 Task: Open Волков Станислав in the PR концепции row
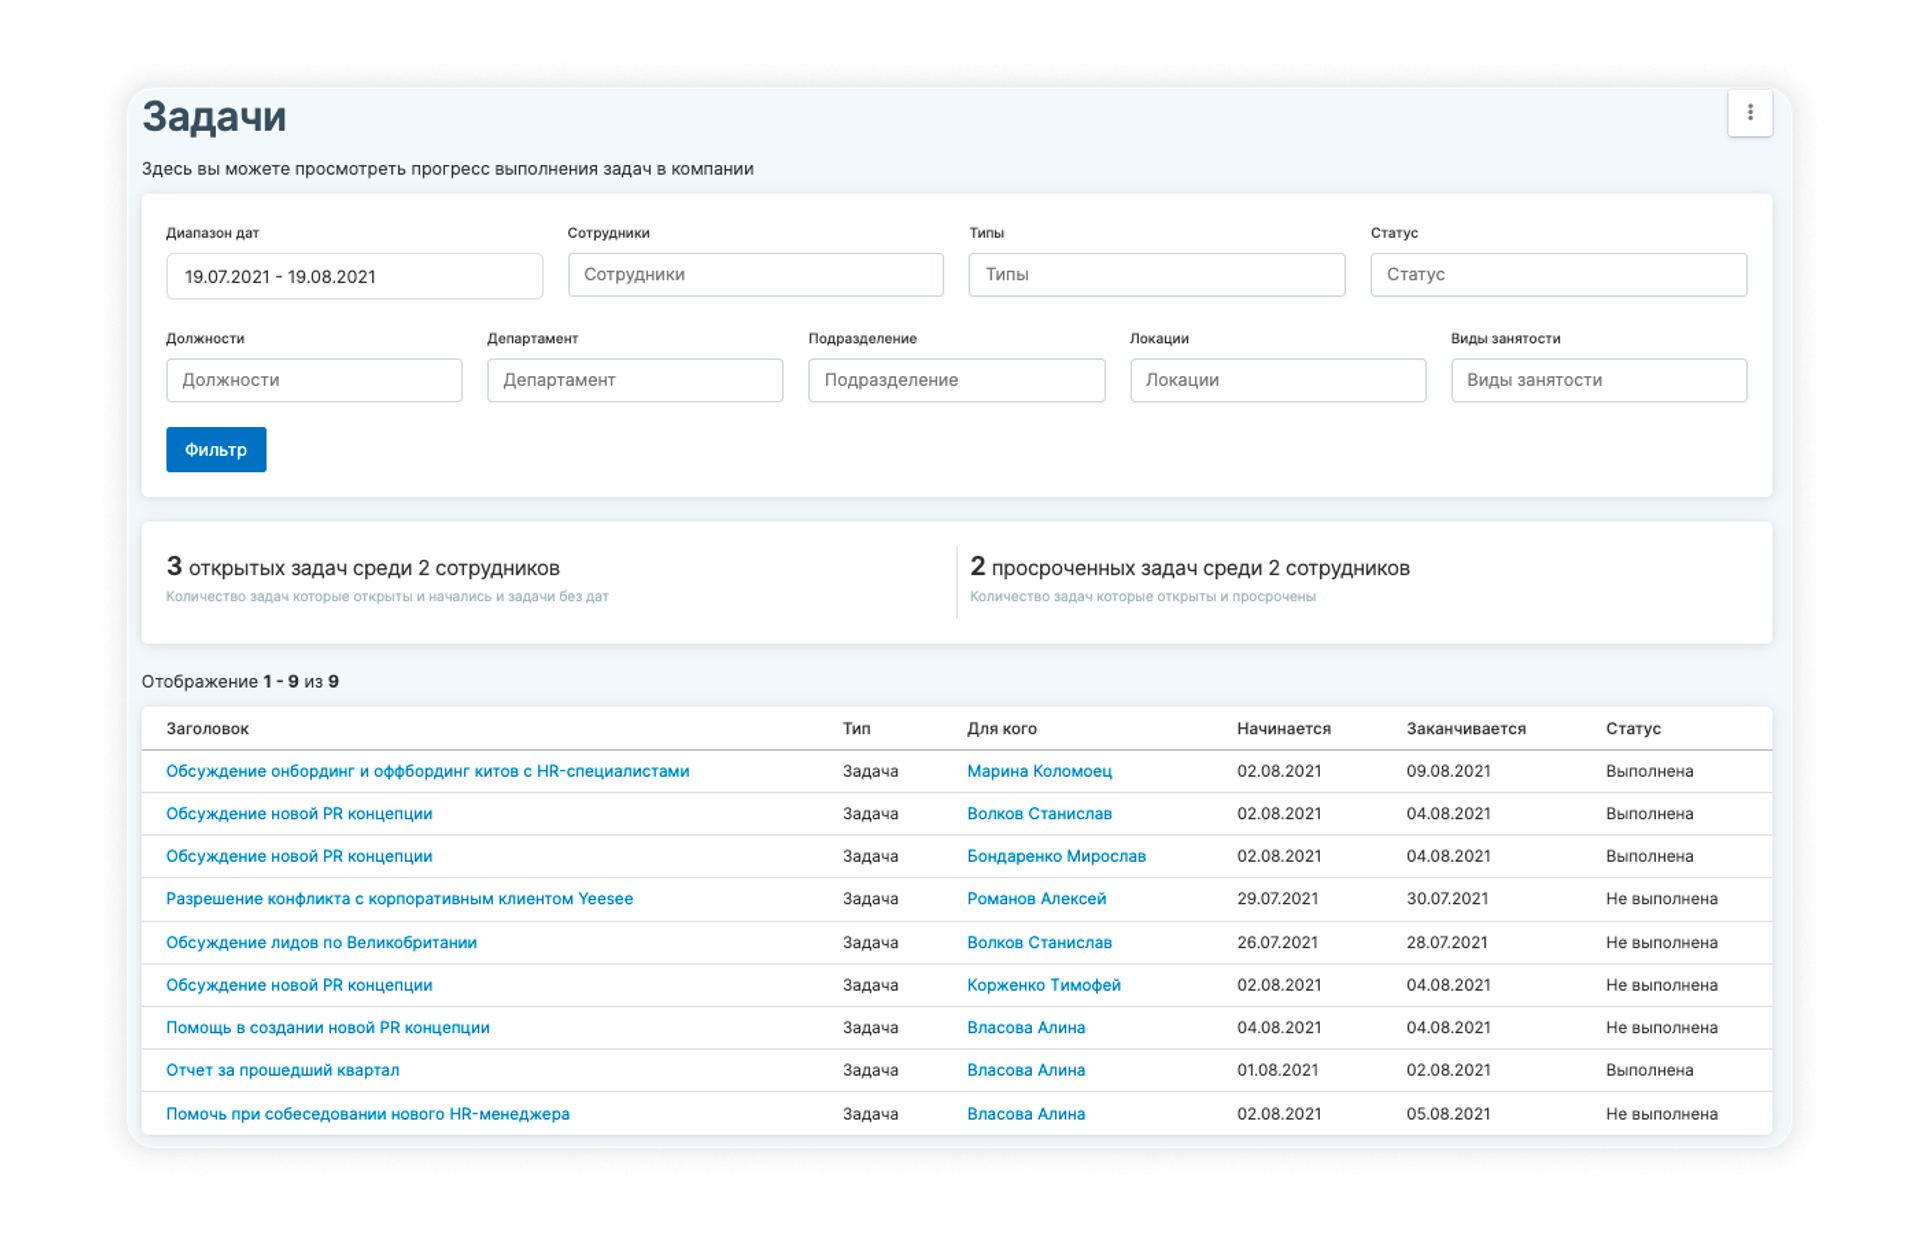(1039, 814)
